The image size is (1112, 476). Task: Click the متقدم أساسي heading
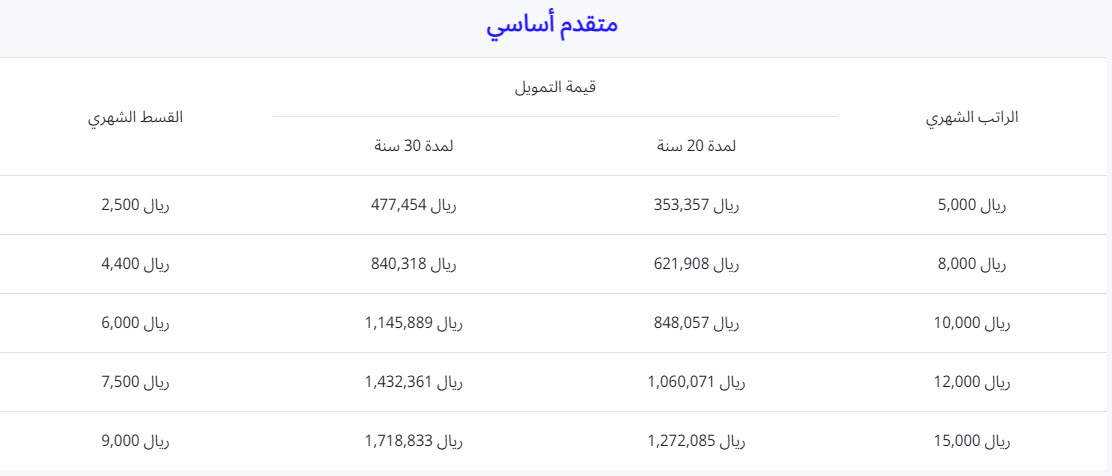pos(552,25)
